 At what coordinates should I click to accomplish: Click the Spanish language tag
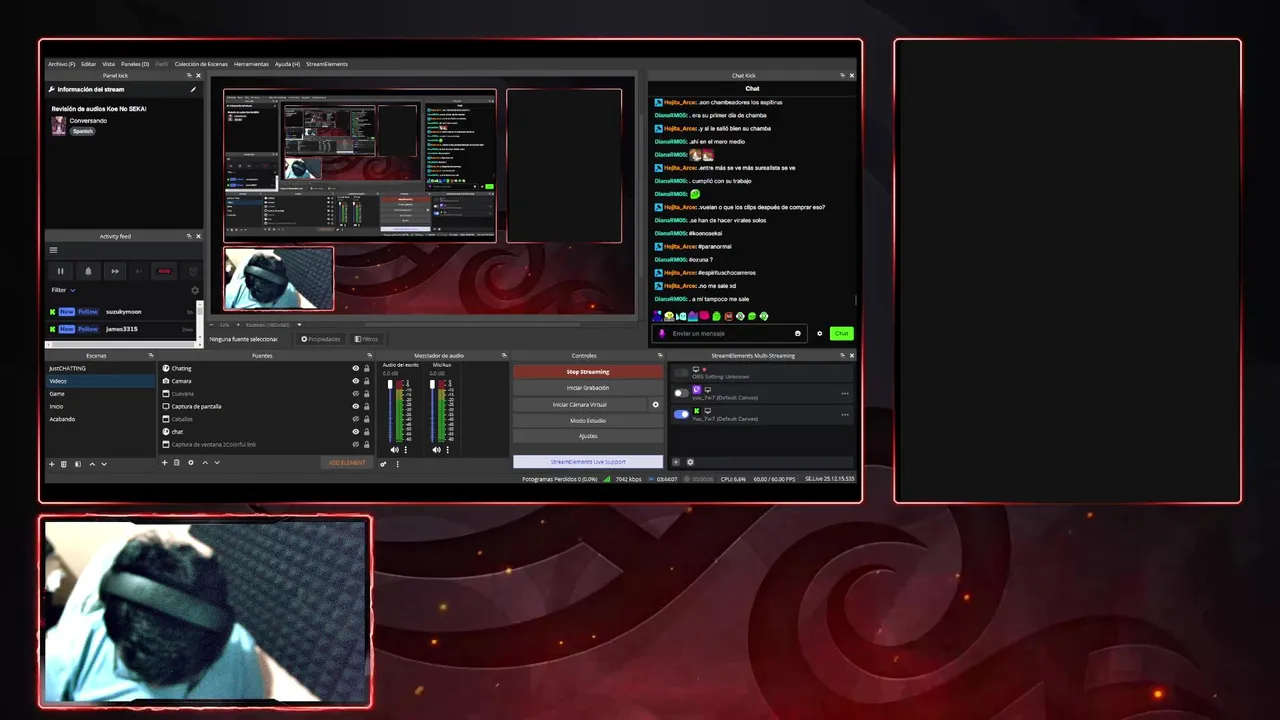82,131
